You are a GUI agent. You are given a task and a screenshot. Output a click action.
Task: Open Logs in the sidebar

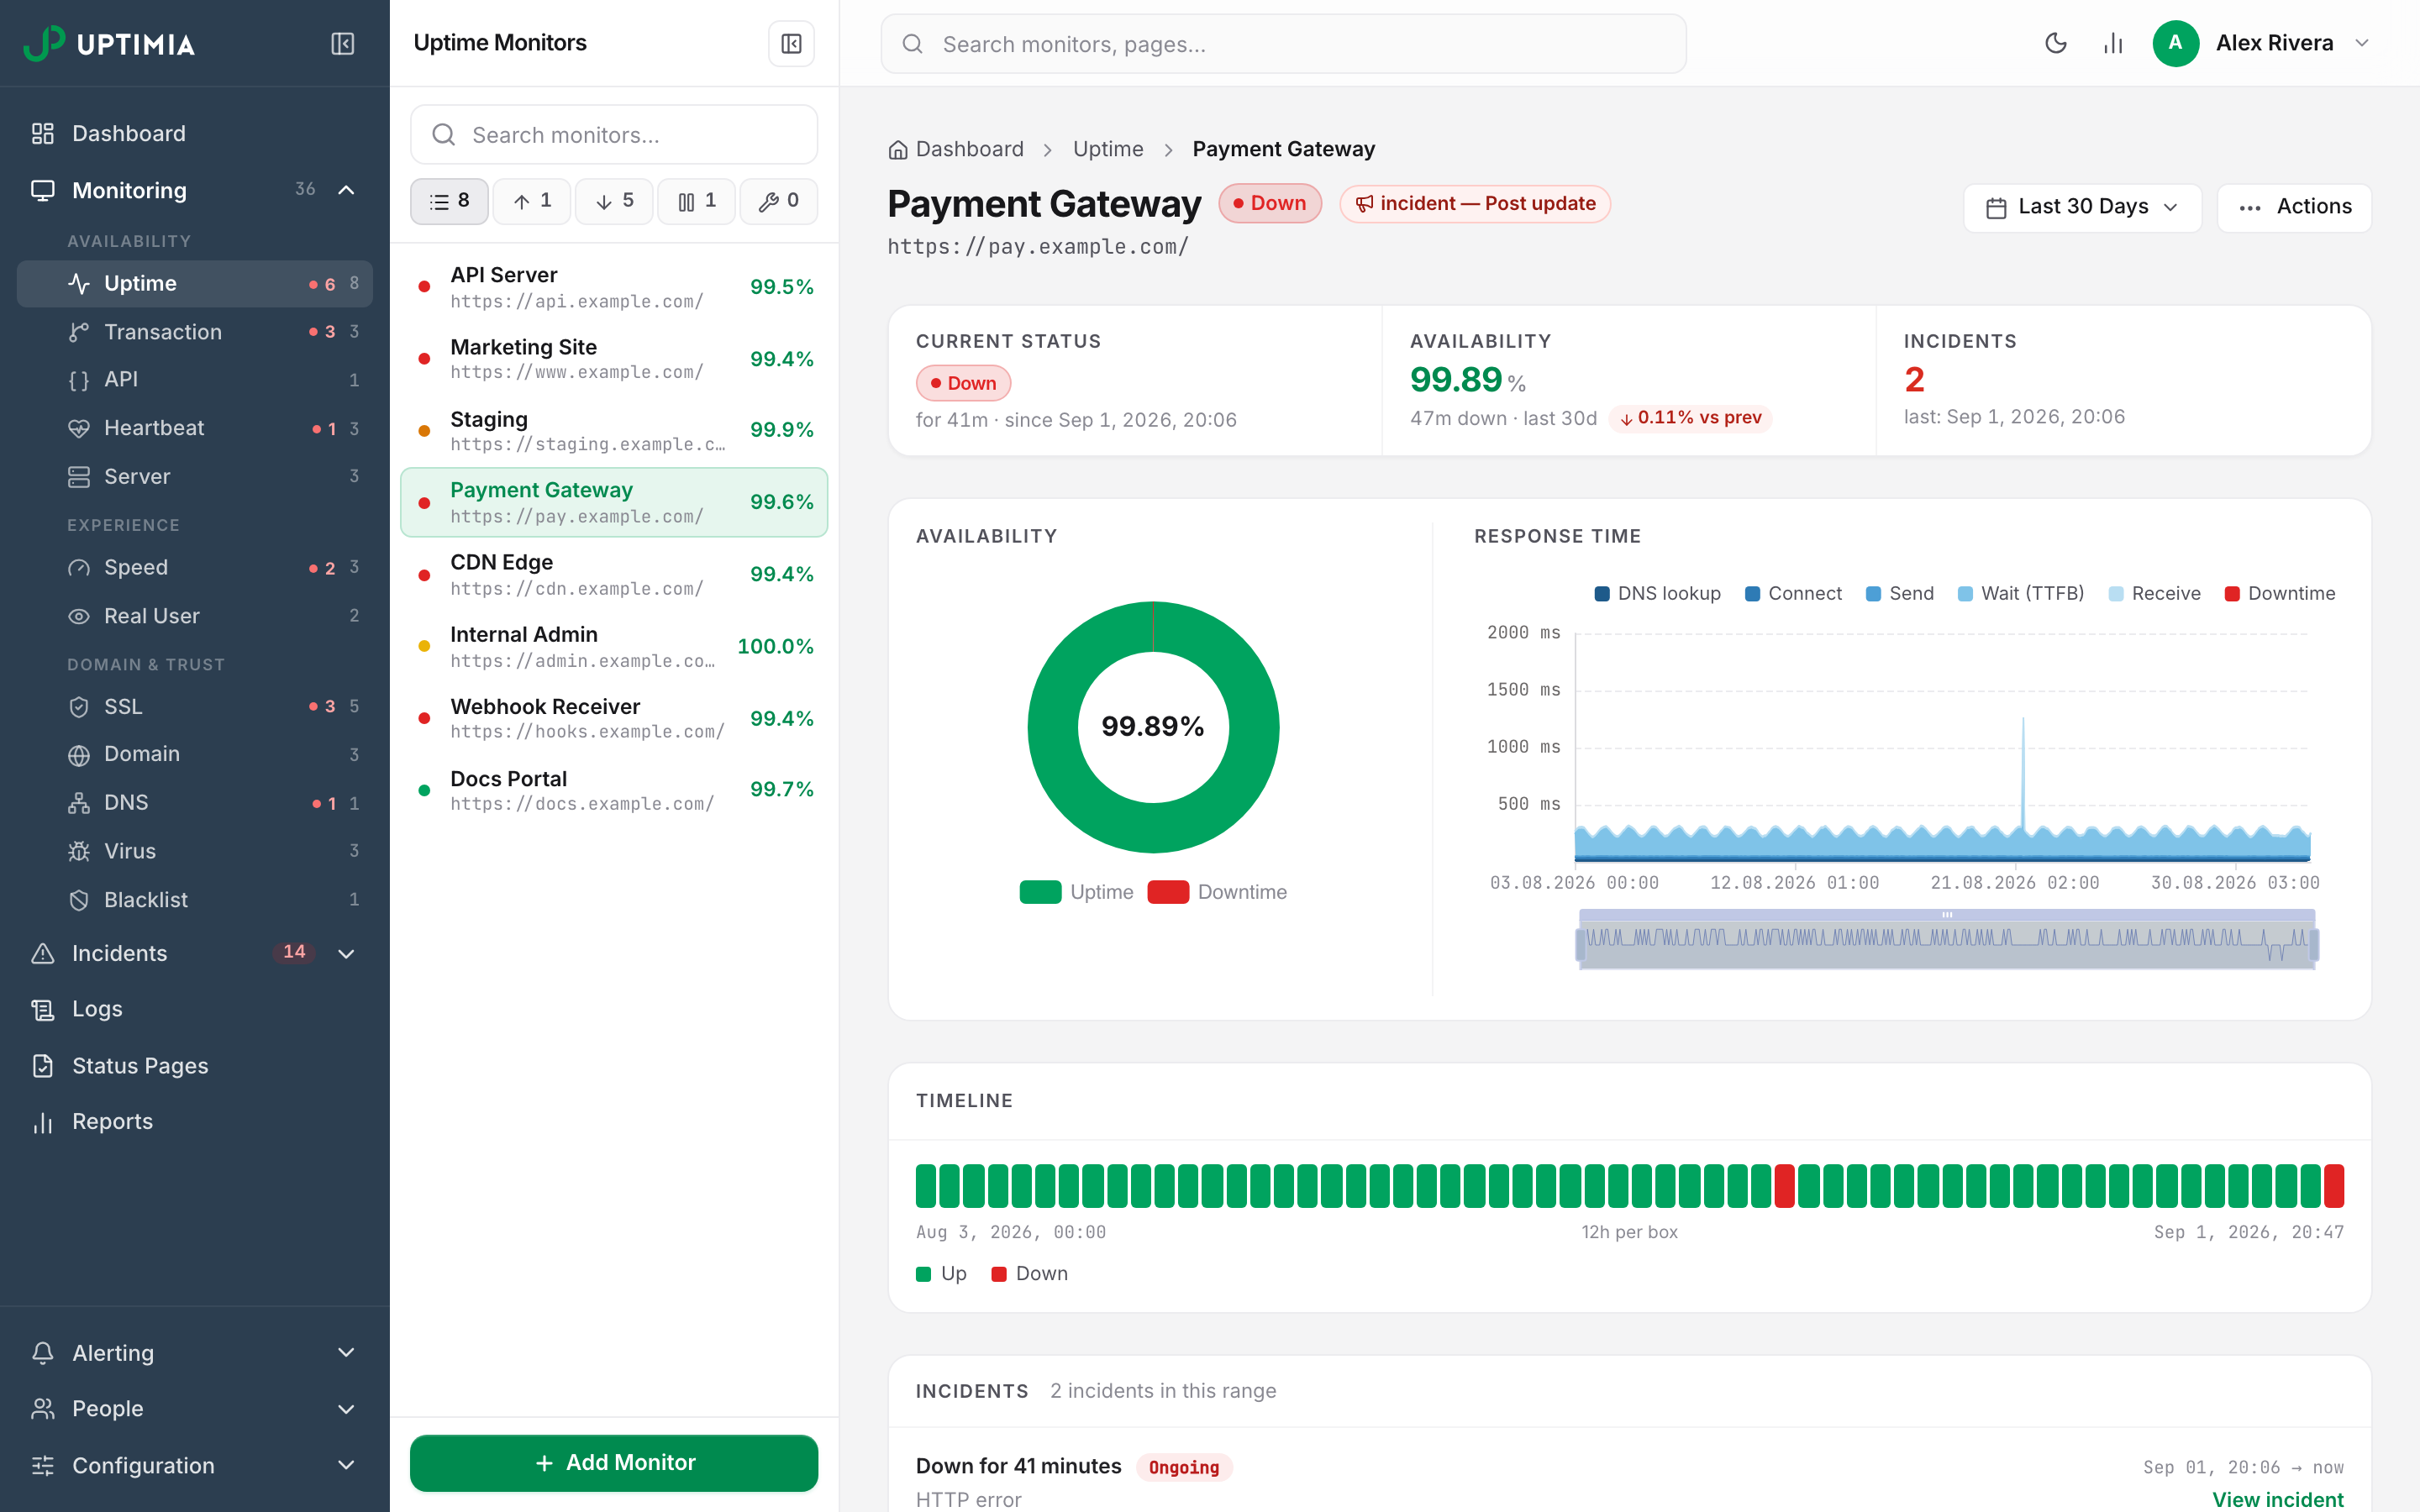click(195, 1010)
